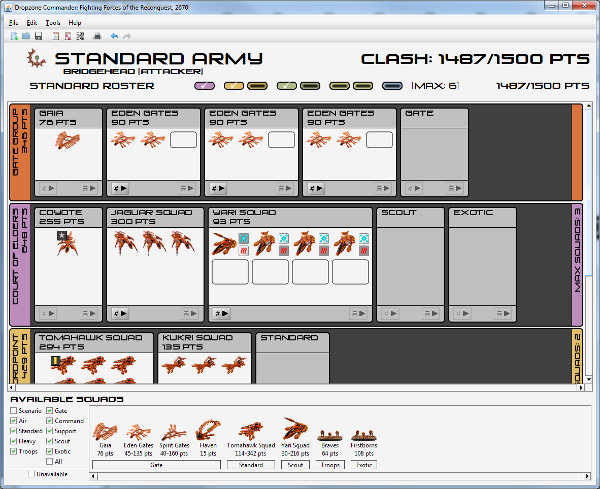Select the first Yari unit in Yari Squad
Image resolution: width=600 pixels, height=489 pixels.
[x=224, y=244]
